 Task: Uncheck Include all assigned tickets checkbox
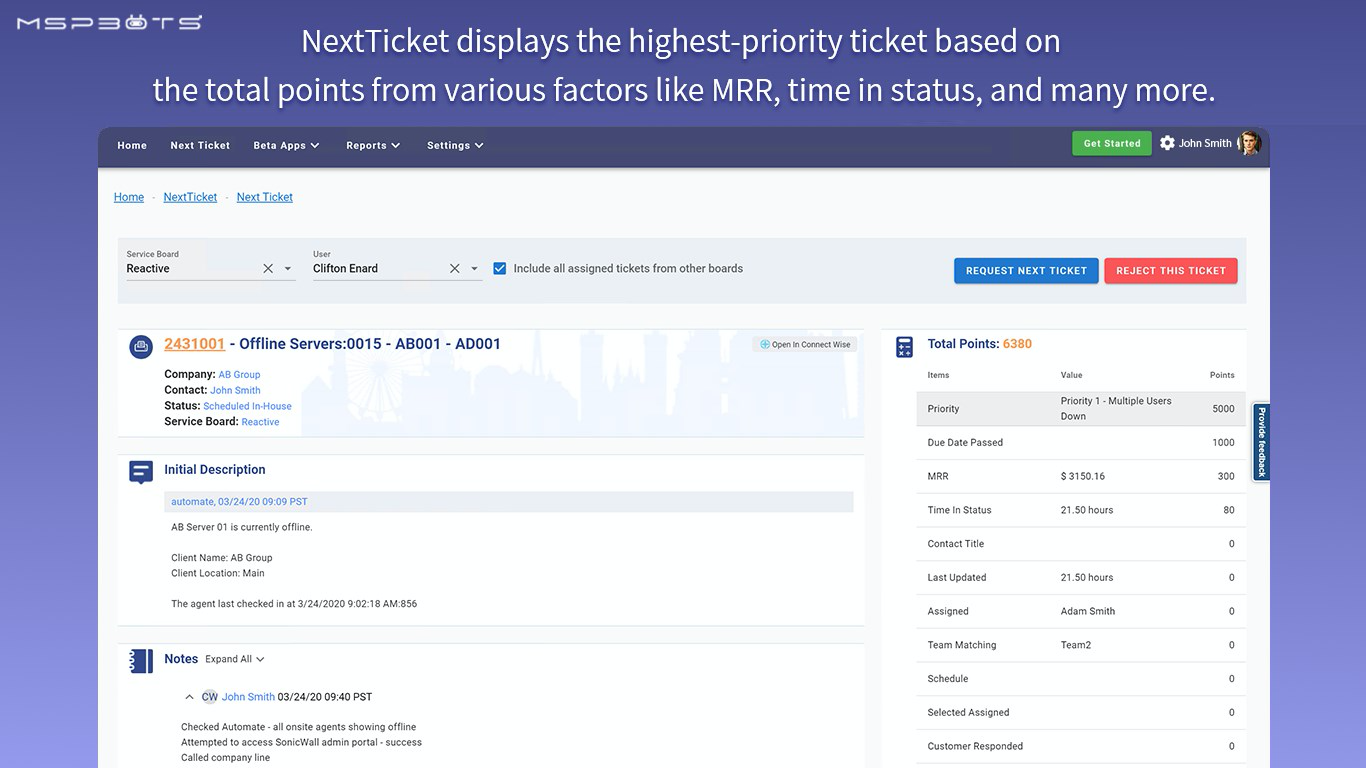[500, 269]
